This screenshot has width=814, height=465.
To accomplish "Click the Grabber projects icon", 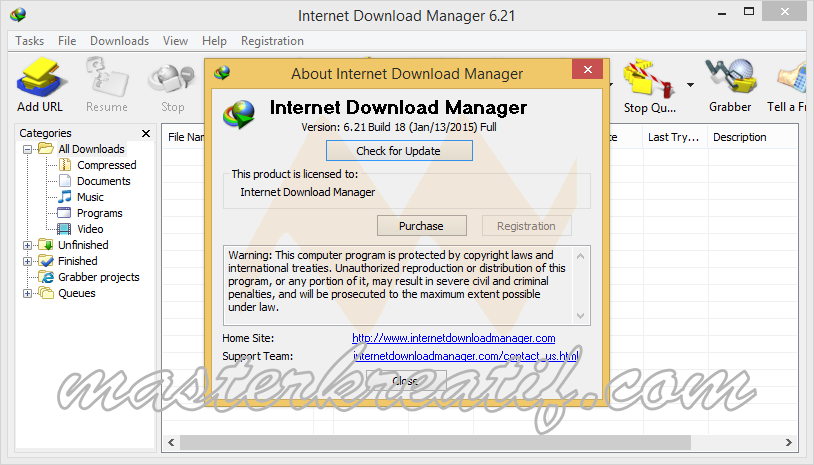I will coord(46,277).
